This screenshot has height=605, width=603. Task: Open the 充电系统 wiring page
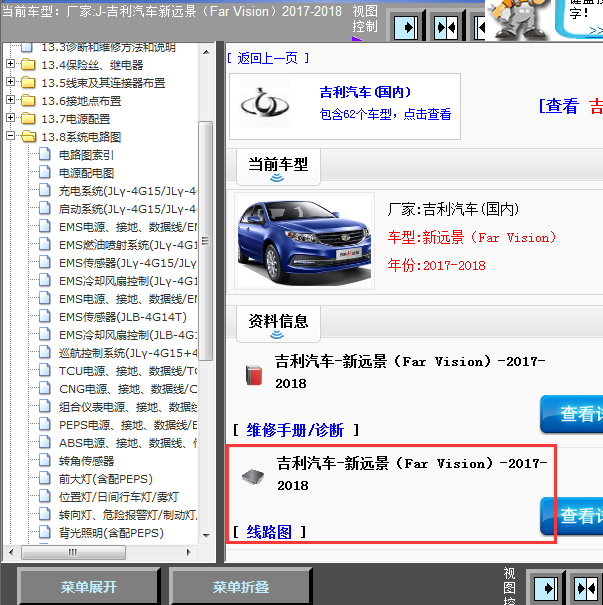tap(128, 191)
